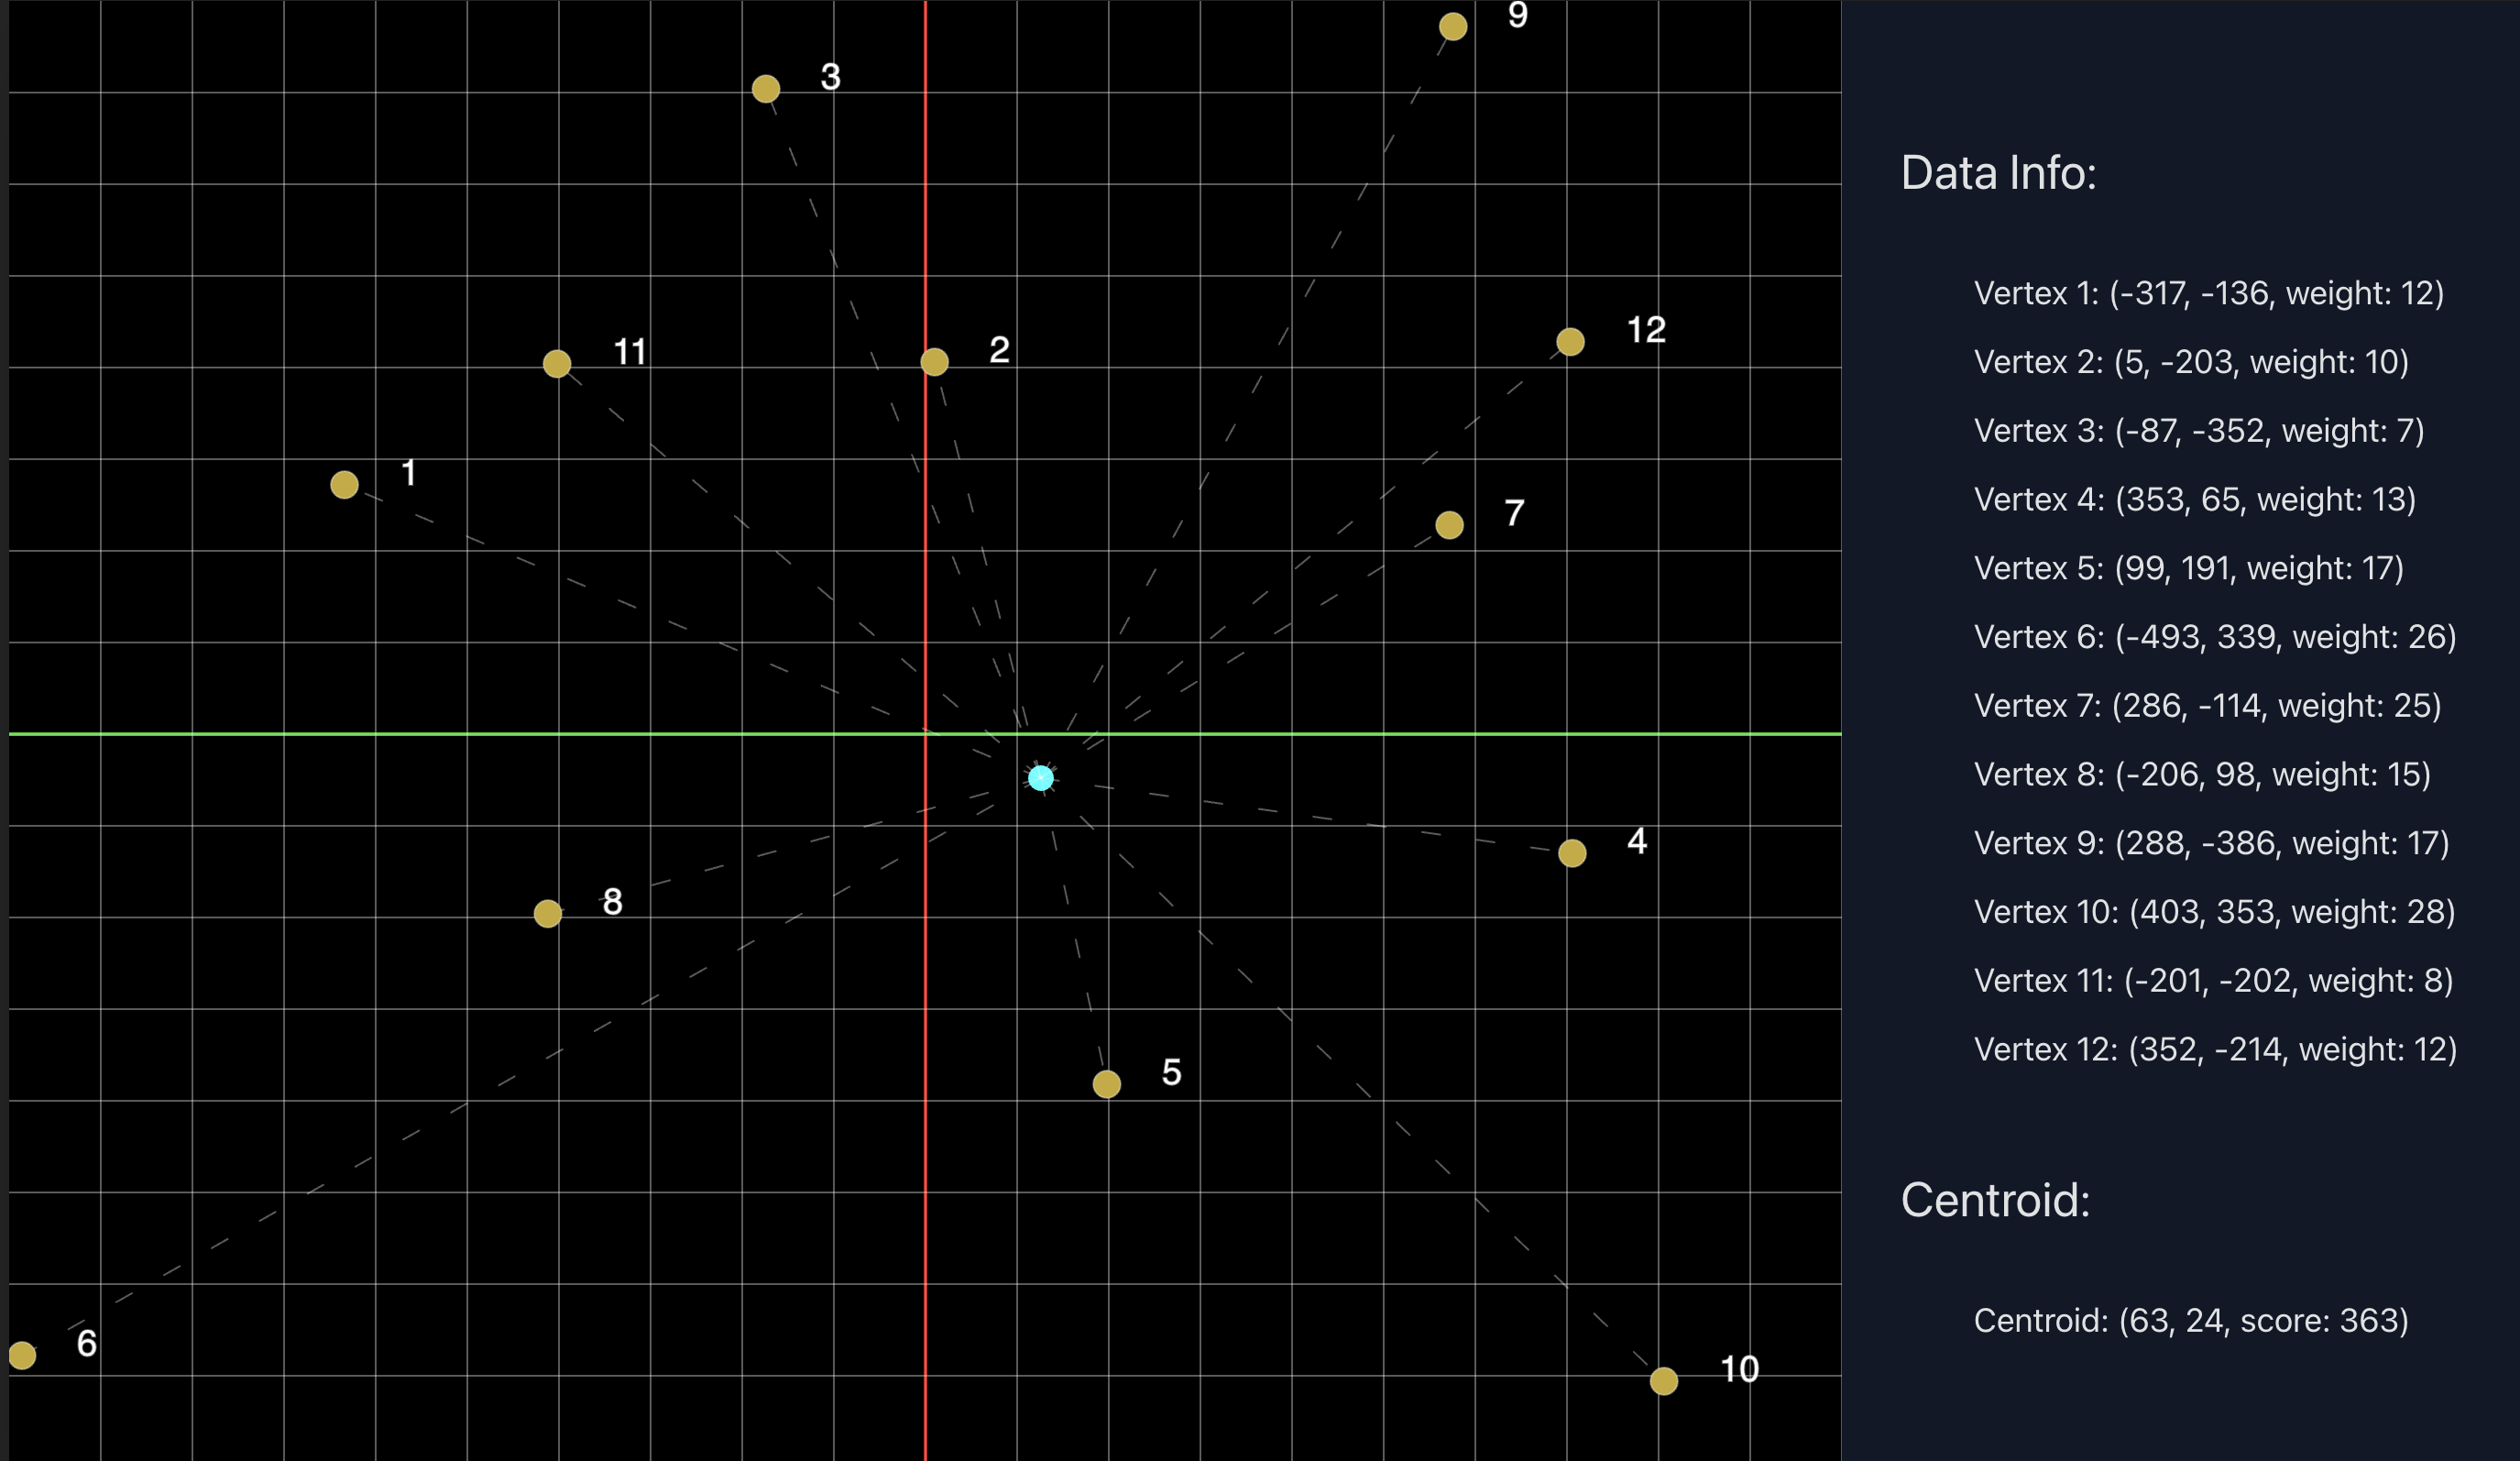
Task: Click the number label 11 beside its vertex
Action: [x=629, y=352]
